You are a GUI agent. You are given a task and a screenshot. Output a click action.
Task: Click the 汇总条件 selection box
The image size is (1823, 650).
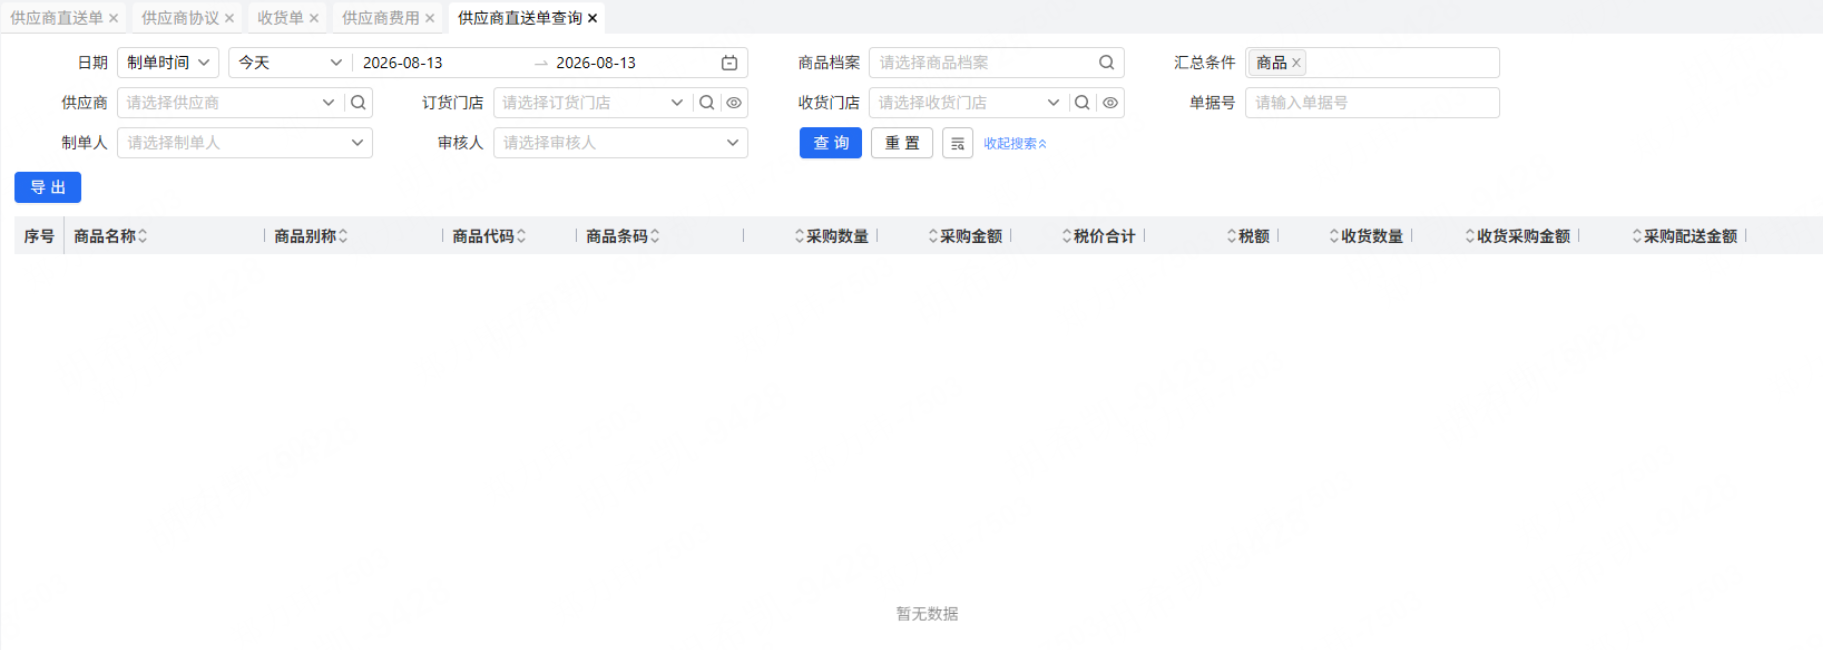(1372, 62)
